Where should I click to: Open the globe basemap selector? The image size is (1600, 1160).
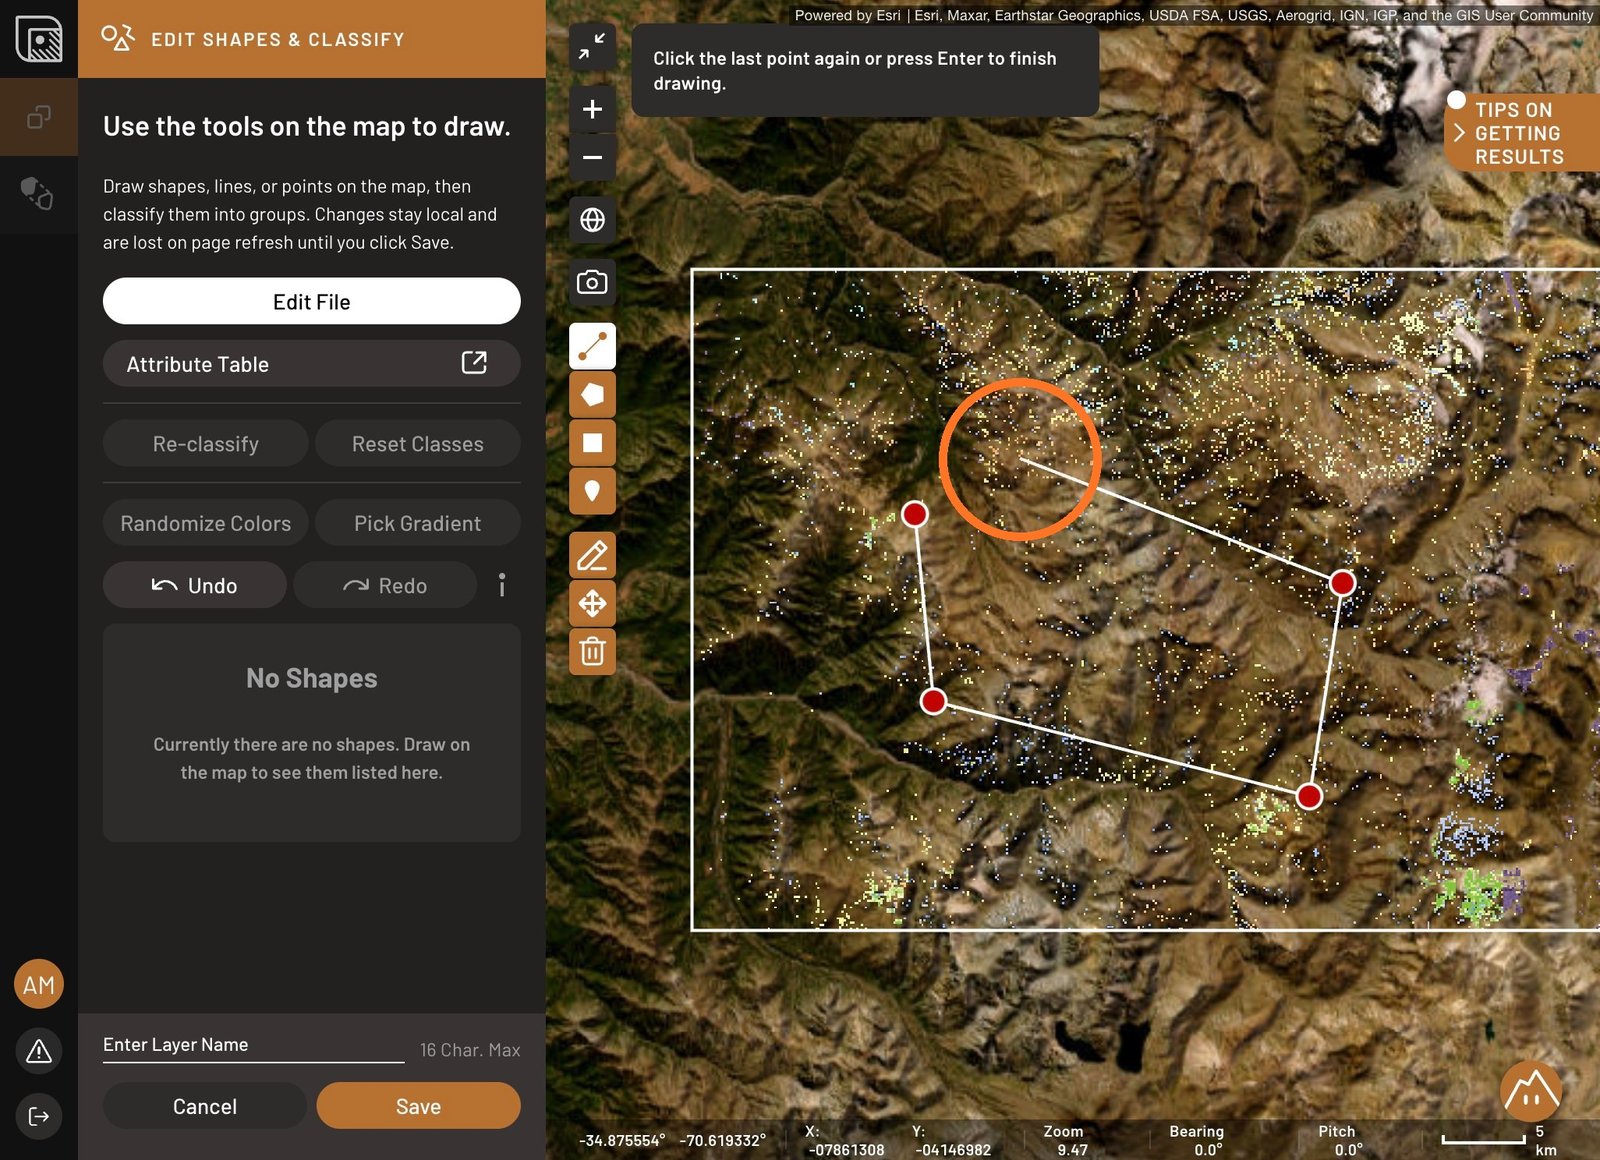click(592, 220)
